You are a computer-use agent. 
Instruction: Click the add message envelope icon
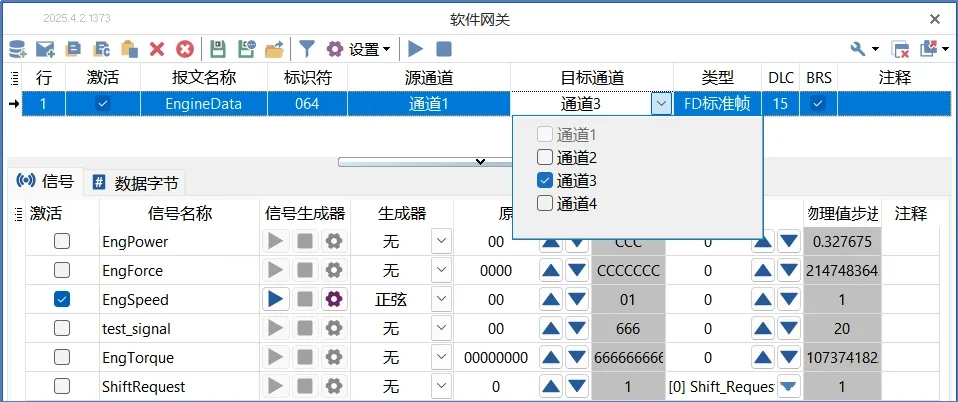(45, 48)
